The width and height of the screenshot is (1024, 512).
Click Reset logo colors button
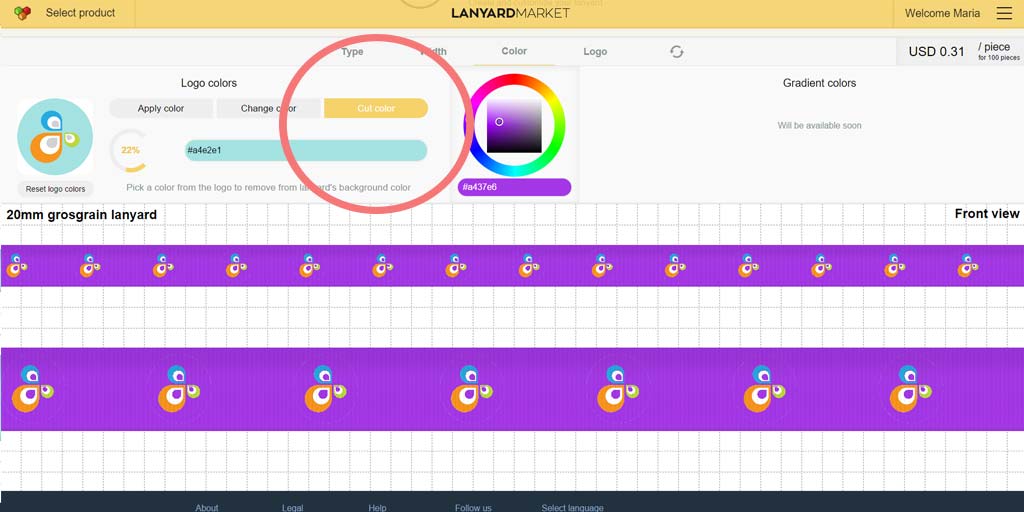click(x=56, y=189)
